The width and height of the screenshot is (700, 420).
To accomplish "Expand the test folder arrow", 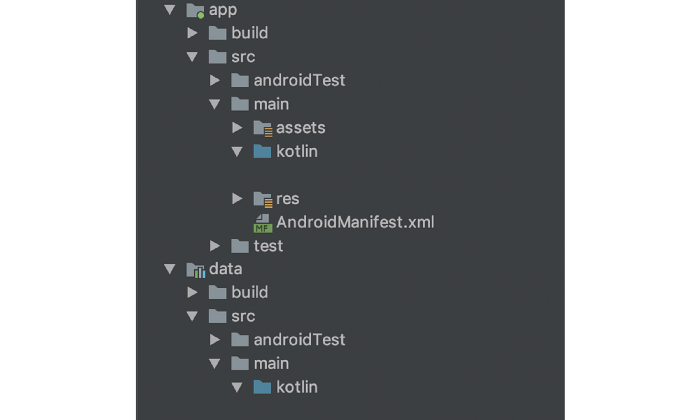I will click(215, 246).
